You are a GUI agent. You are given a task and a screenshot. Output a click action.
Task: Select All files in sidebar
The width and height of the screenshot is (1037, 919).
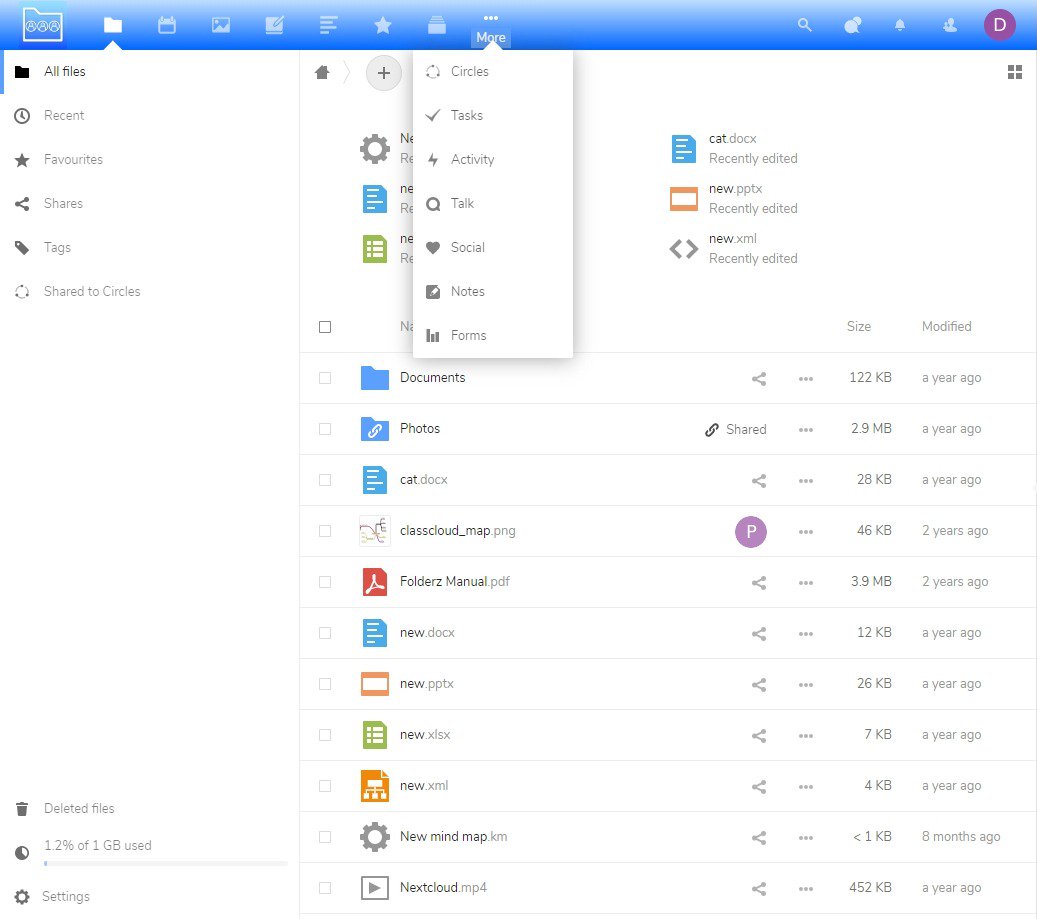[149, 71]
